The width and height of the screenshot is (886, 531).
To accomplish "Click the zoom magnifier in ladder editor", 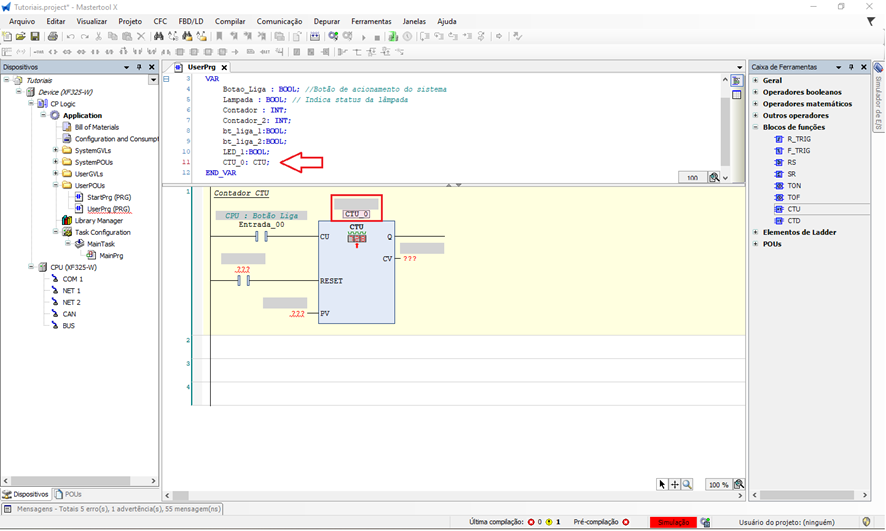I will coord(687,484).
